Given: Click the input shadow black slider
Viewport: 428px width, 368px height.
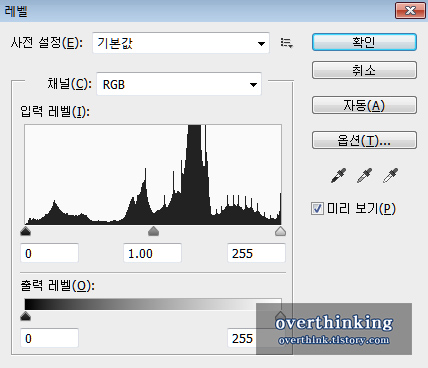Looking at the screenshot, I should tap(25, 231).
